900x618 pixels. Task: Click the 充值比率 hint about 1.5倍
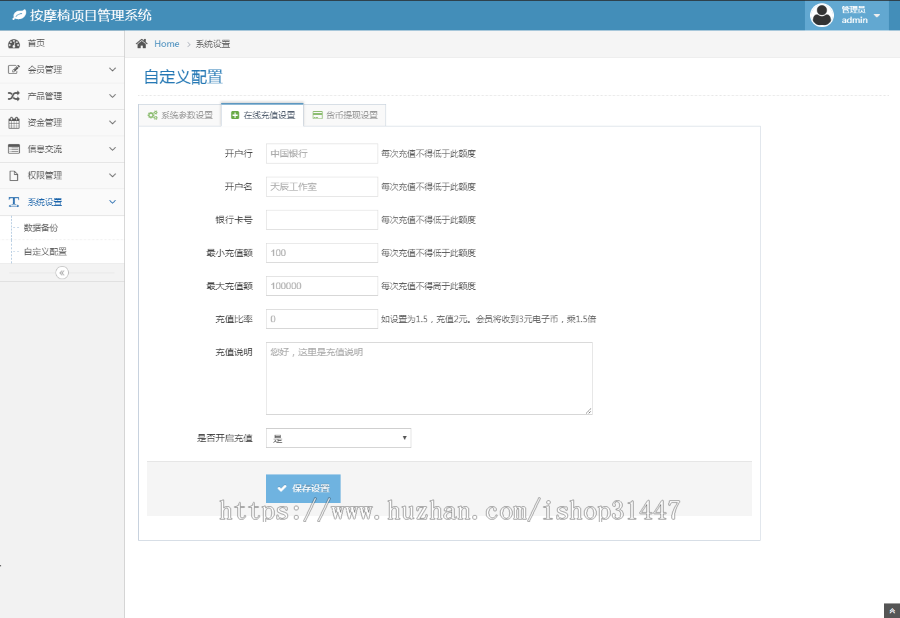point(488,319)
